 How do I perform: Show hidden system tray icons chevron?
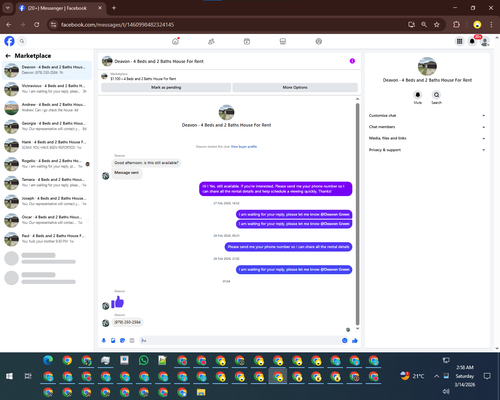(x=436, y=376)
